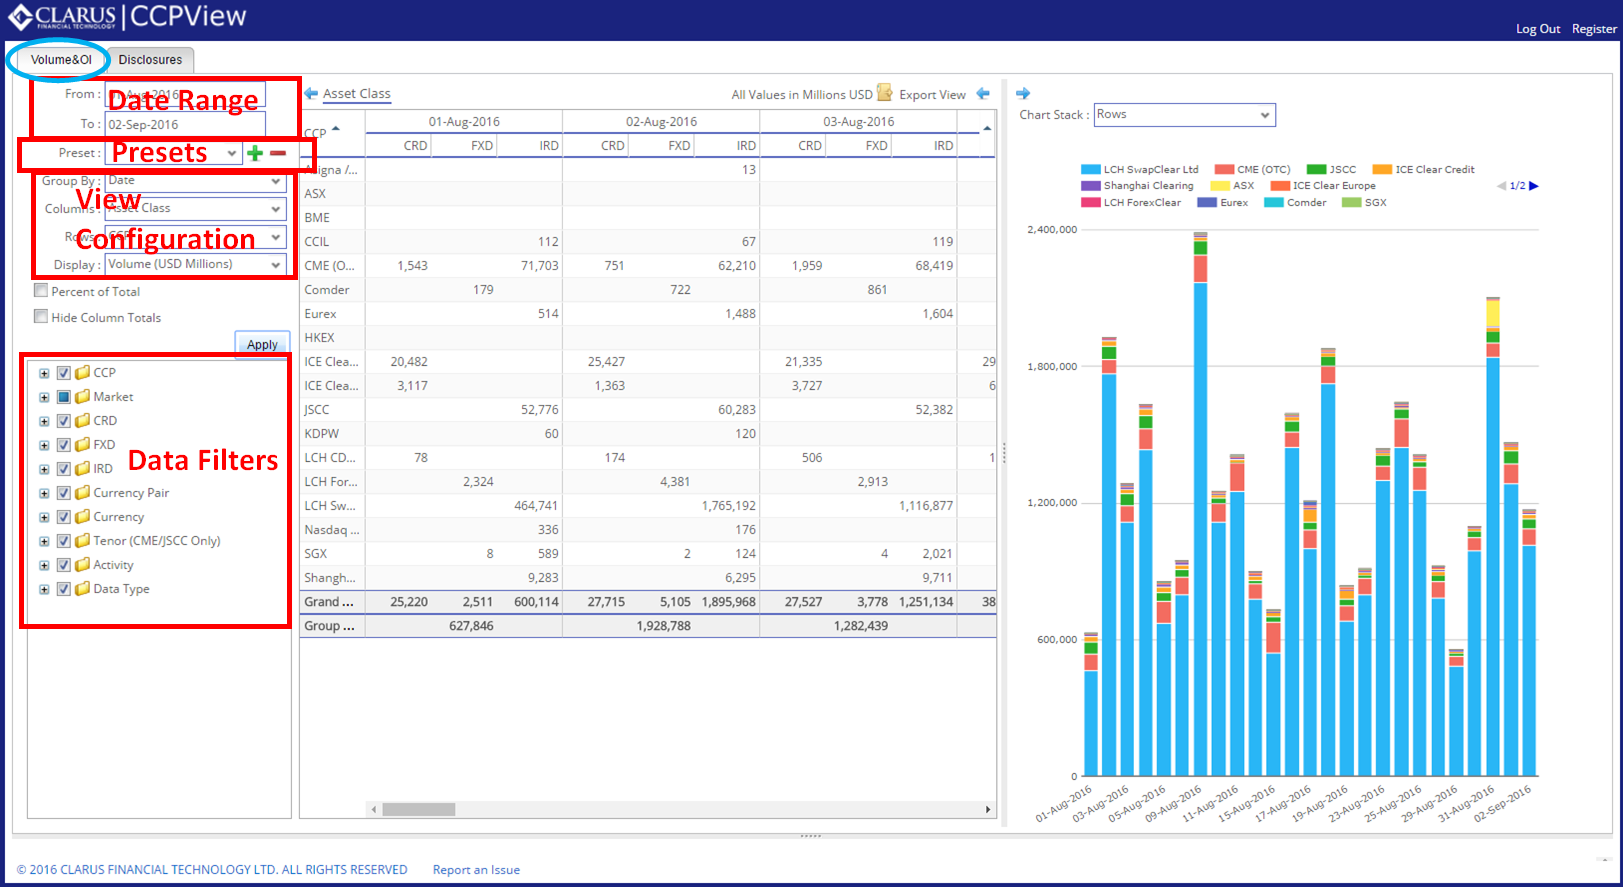Go to previous legend page arrow
Viewport: 1623px width, 887px height.
tap(1501, 186)
